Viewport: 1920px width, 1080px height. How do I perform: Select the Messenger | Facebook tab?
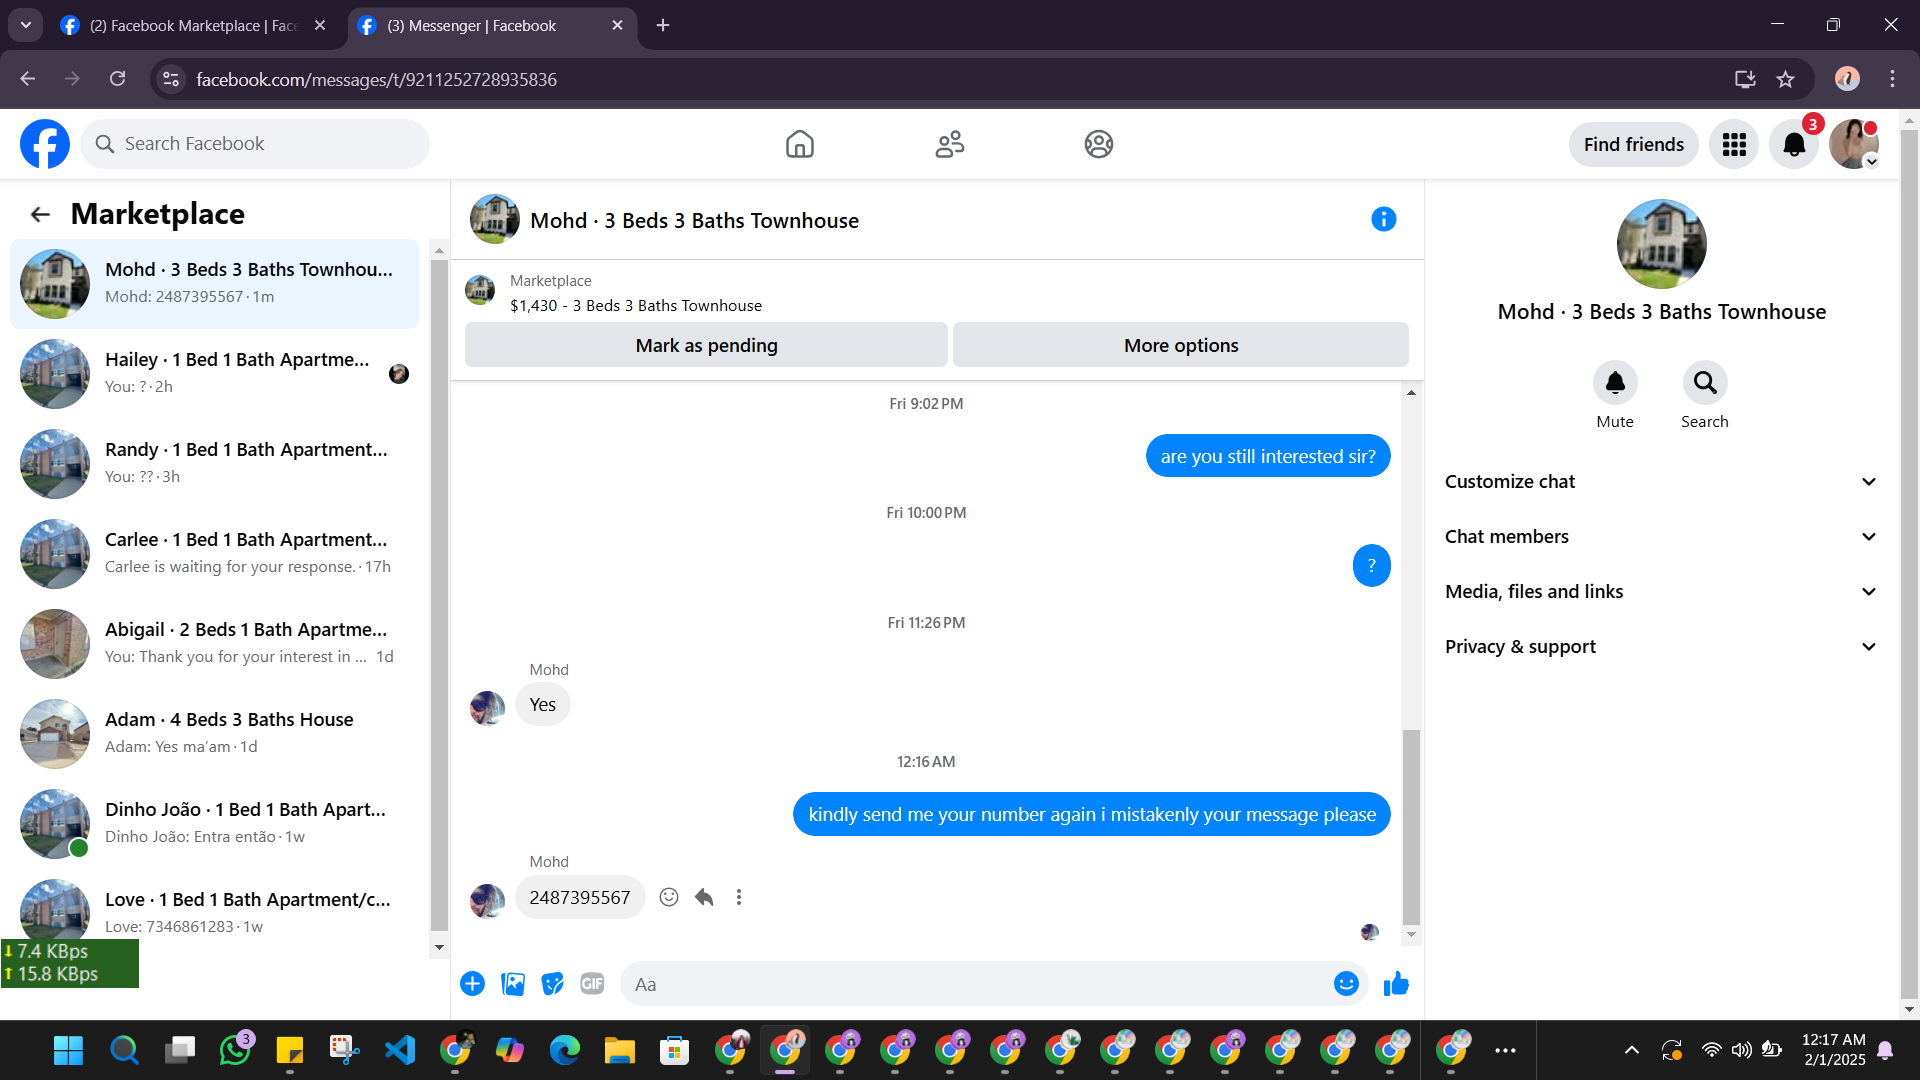coord(490,26)
